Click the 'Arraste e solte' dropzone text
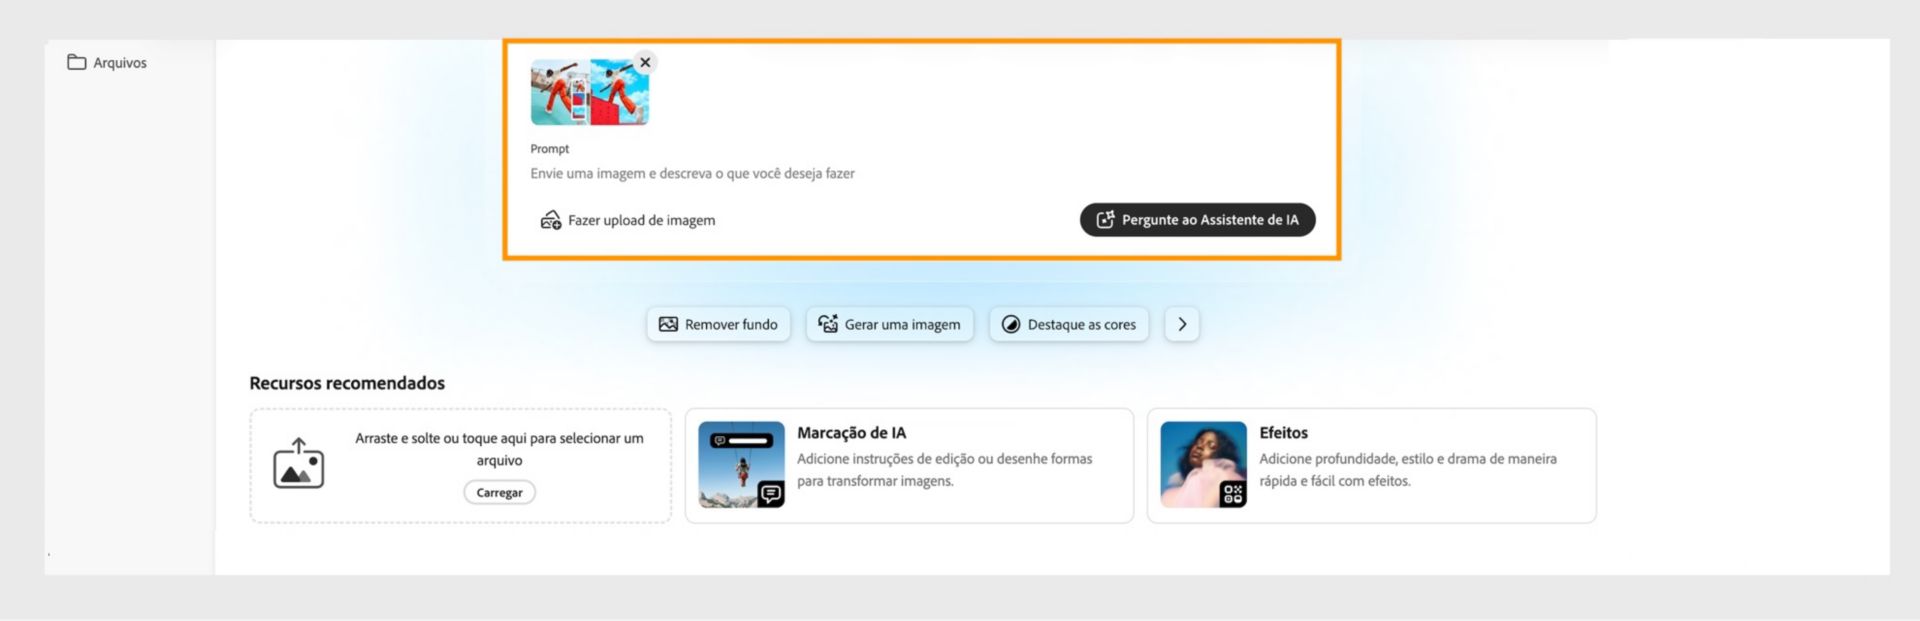 (499, 449)
